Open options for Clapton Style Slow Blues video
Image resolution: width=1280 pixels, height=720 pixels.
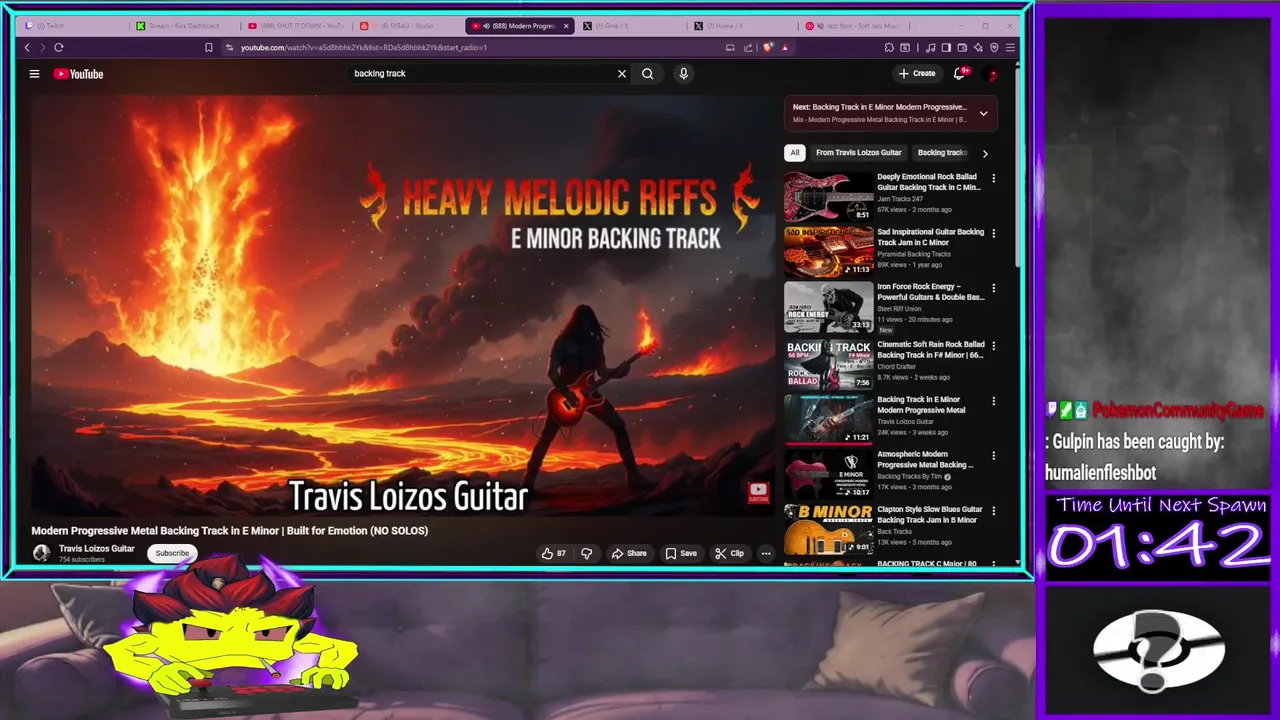(x=993, y=511)
